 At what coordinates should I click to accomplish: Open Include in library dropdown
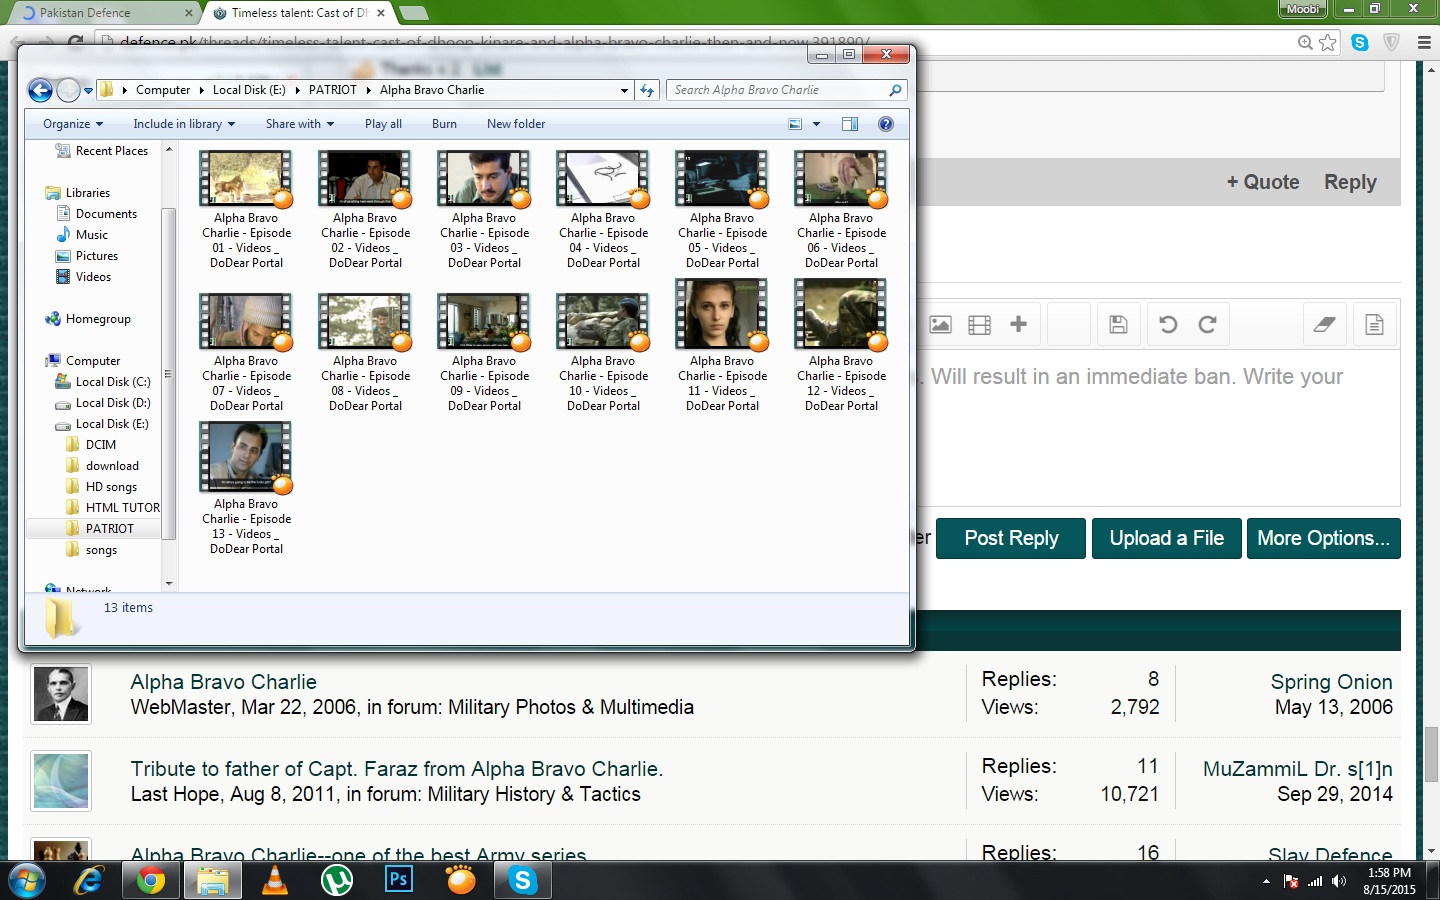pos(184,124)
